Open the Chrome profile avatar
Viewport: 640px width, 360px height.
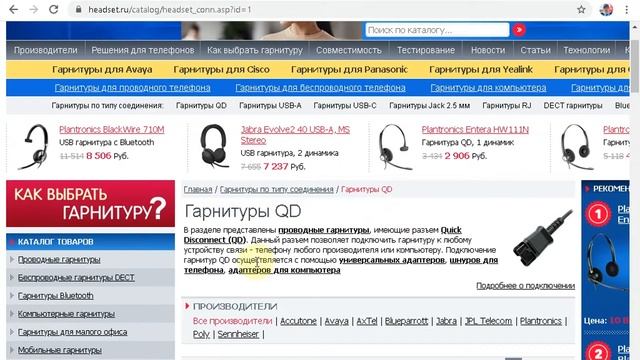tap(606, 9)
